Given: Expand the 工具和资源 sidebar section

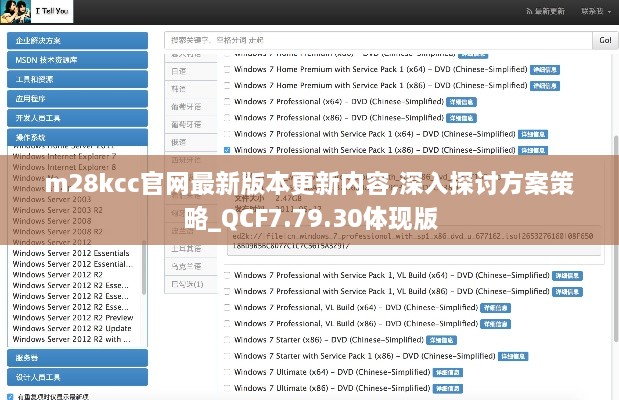Looking at the screenshot, I should (x=77, y=79).
